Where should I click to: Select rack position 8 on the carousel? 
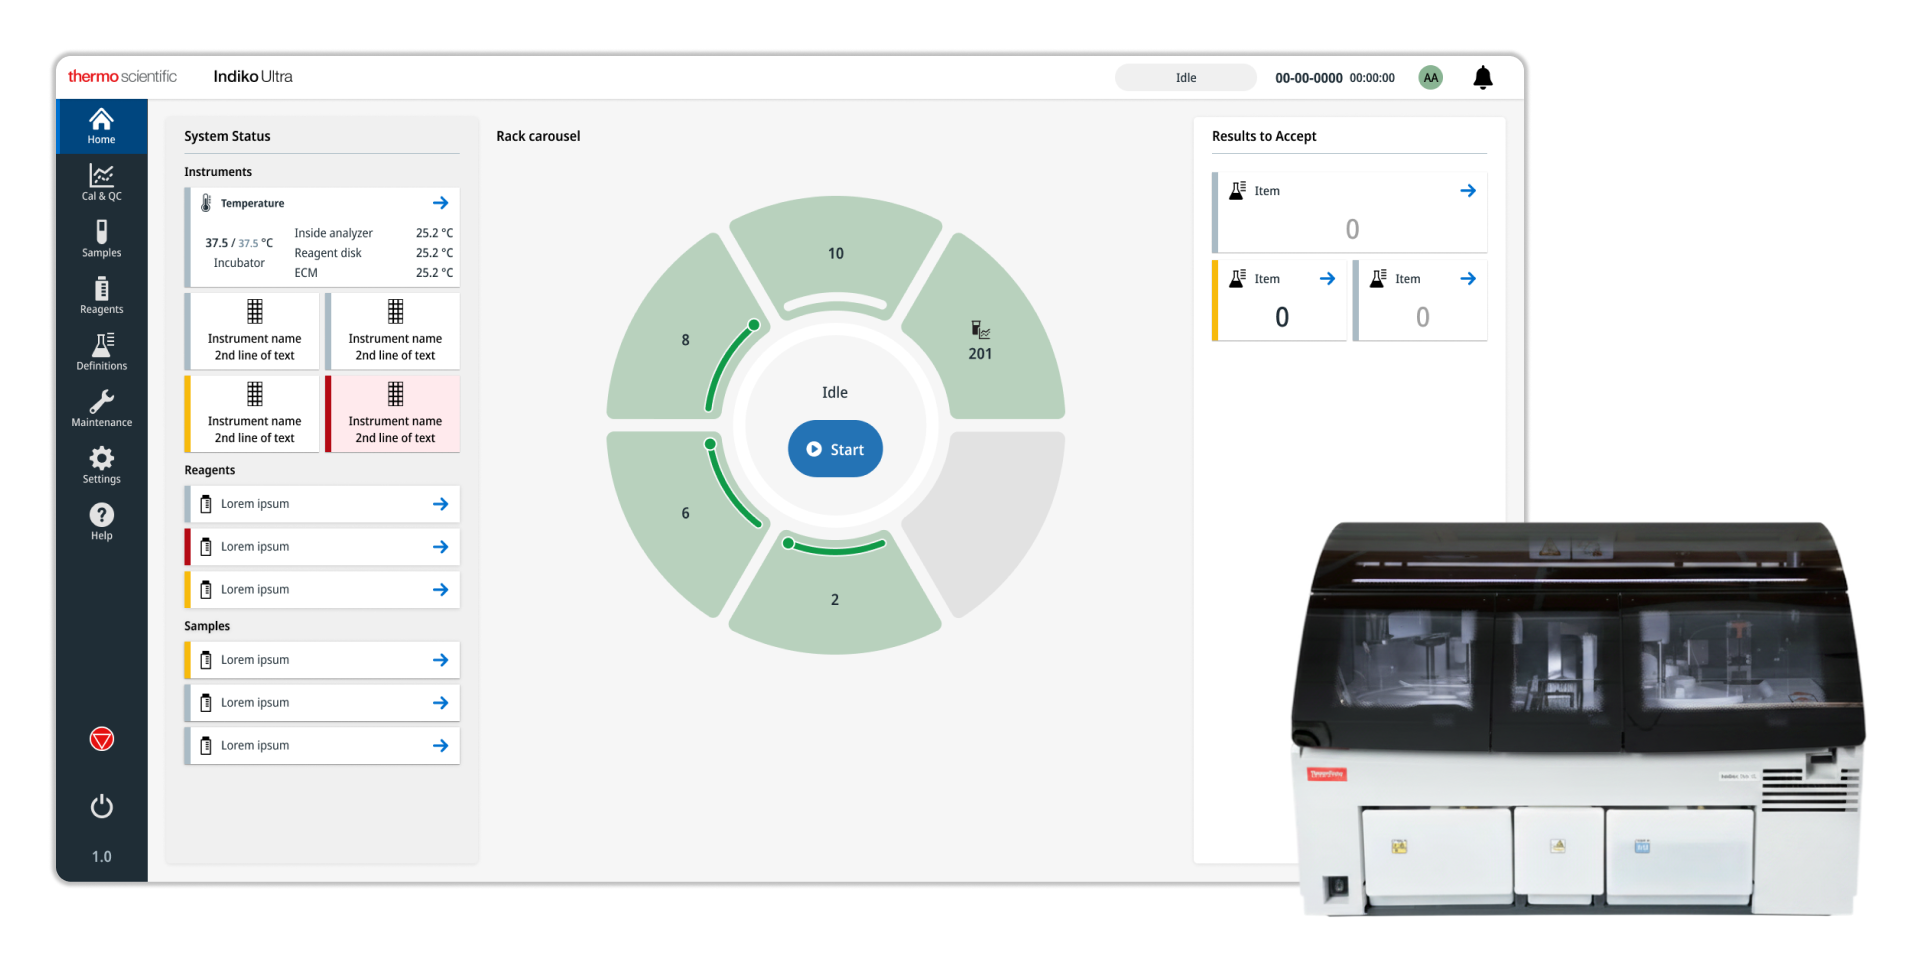(x=685, y=340)
